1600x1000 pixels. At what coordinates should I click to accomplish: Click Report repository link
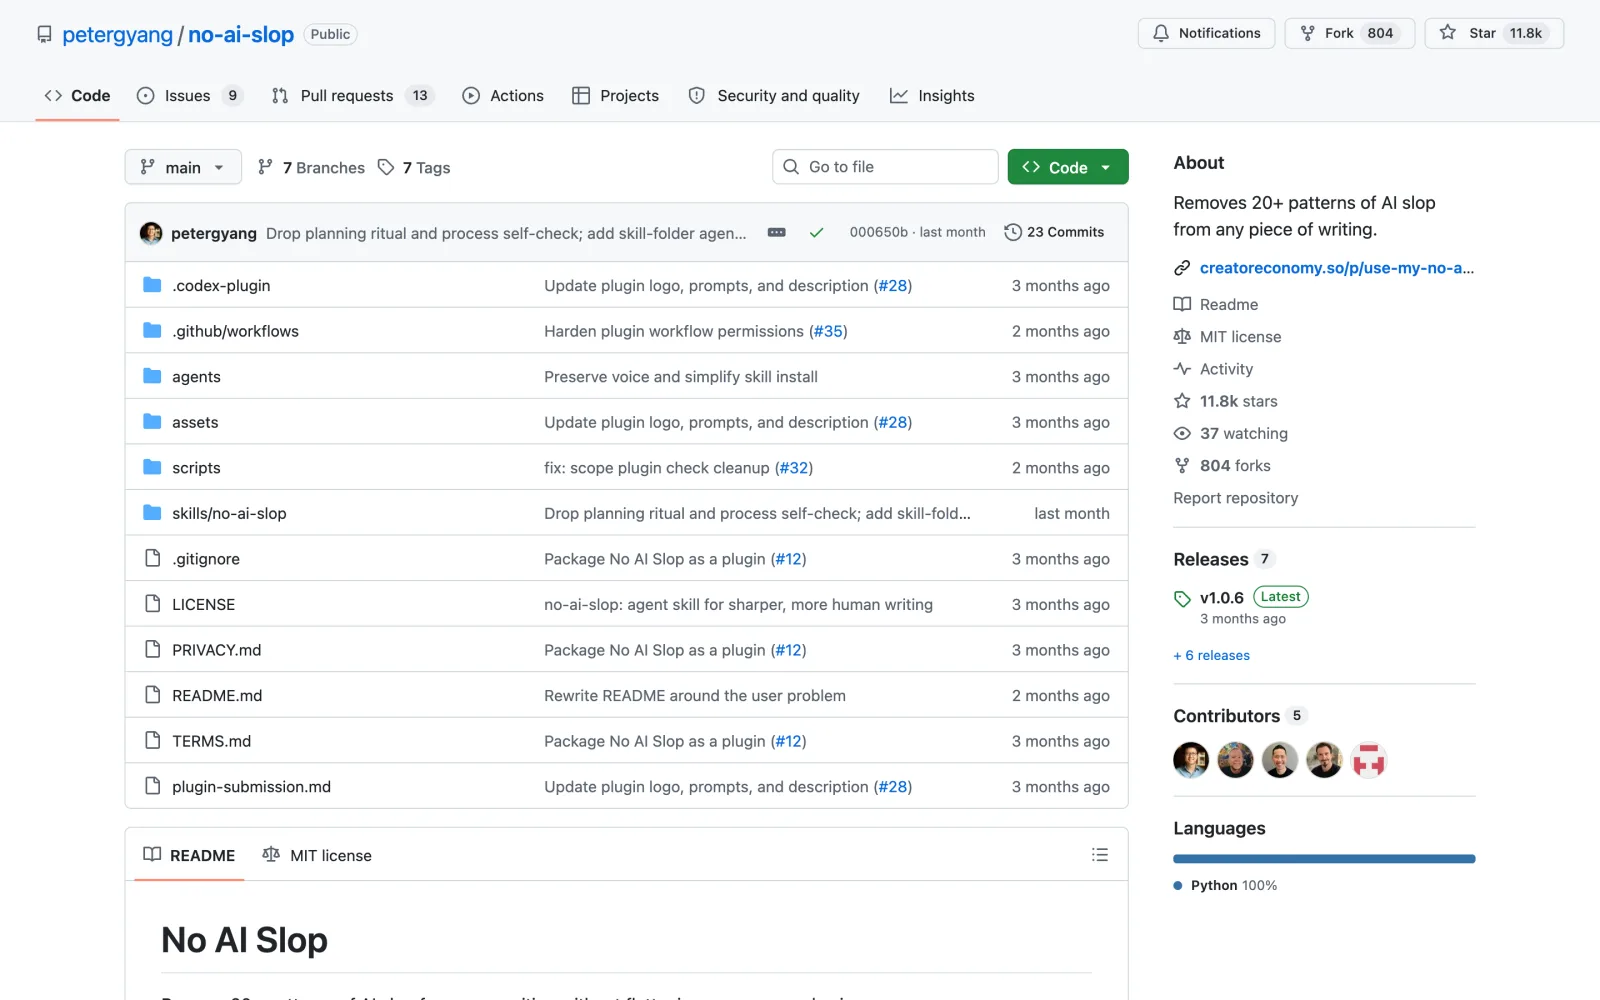point(1235,498)
